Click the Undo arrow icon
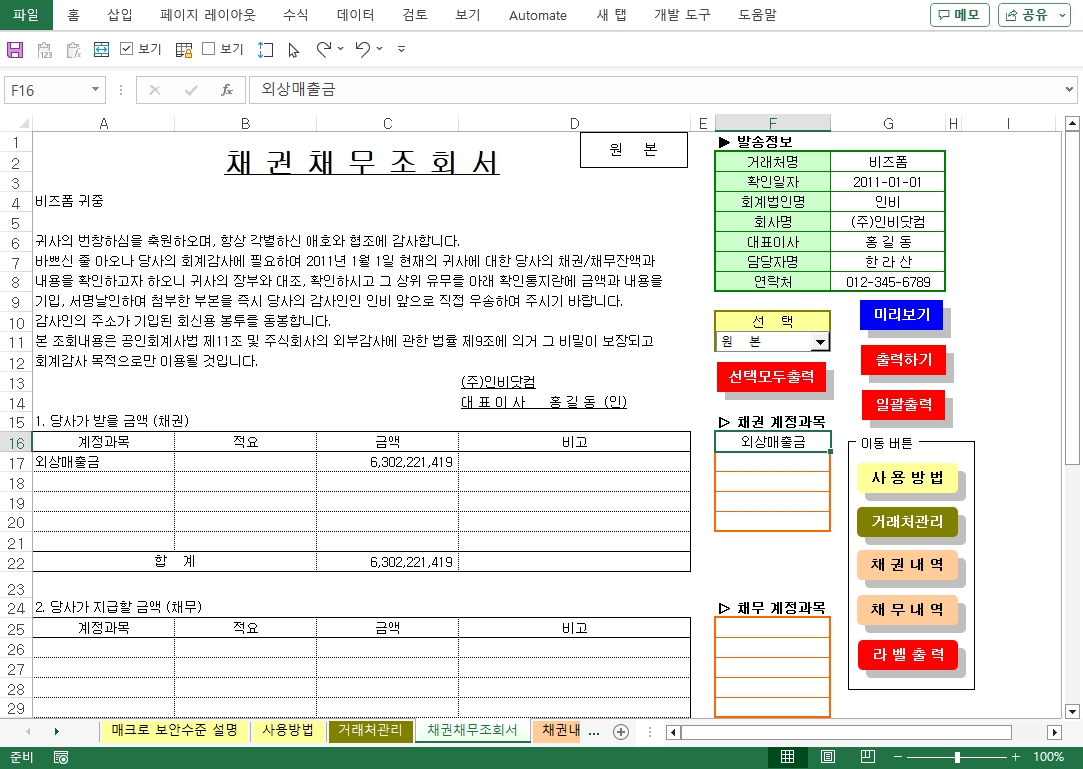 pos(362,49)
